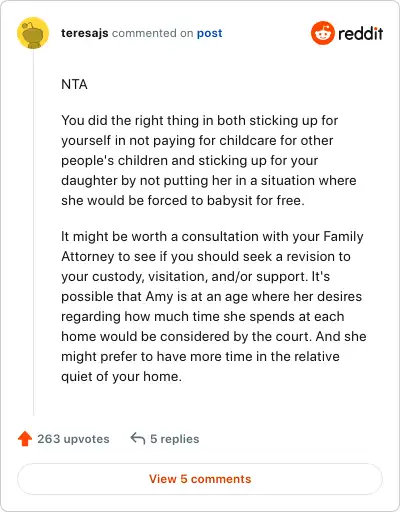Click the paragraph starting "It might be worth"
Screen dimensions: 400x512
214,306
